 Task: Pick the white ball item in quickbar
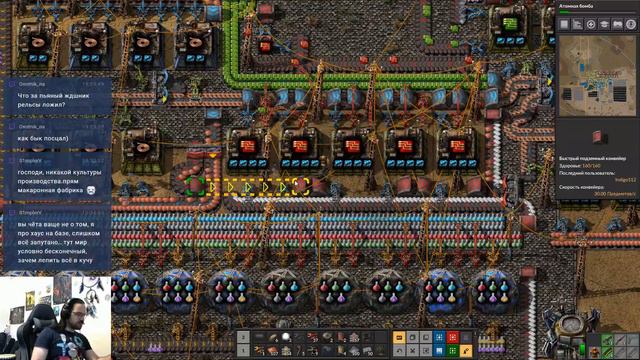click(286, 337)
